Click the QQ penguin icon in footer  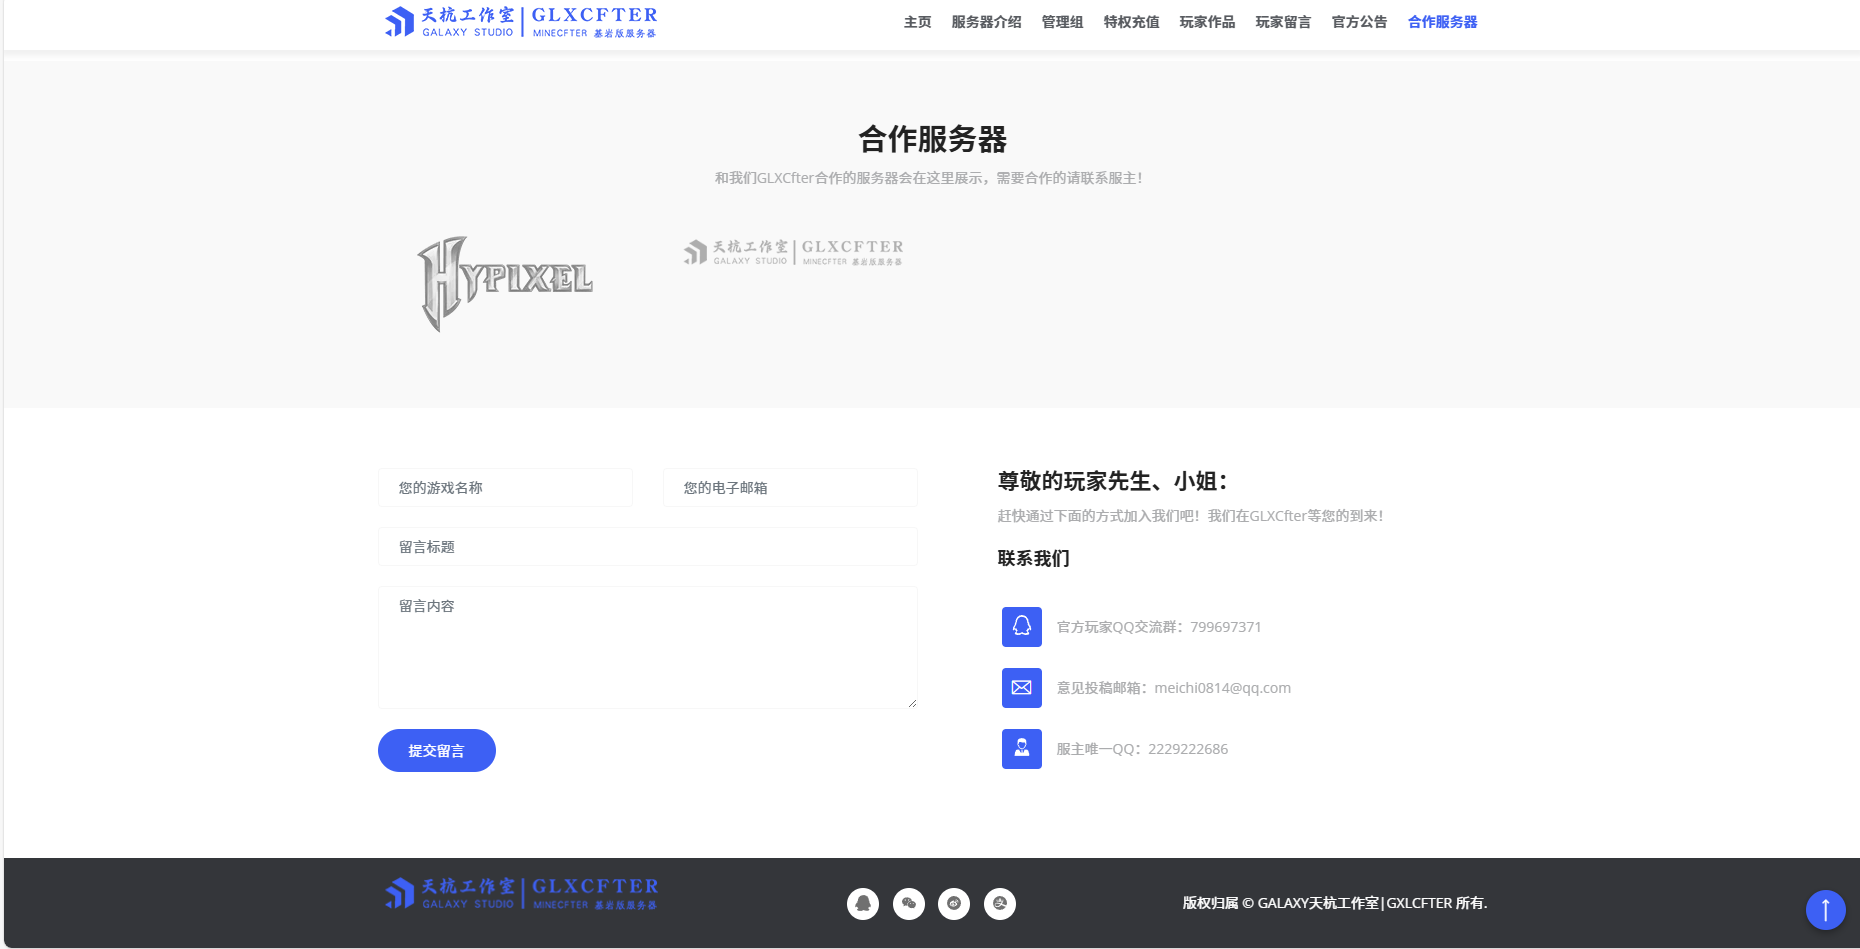tap(862, 904)
